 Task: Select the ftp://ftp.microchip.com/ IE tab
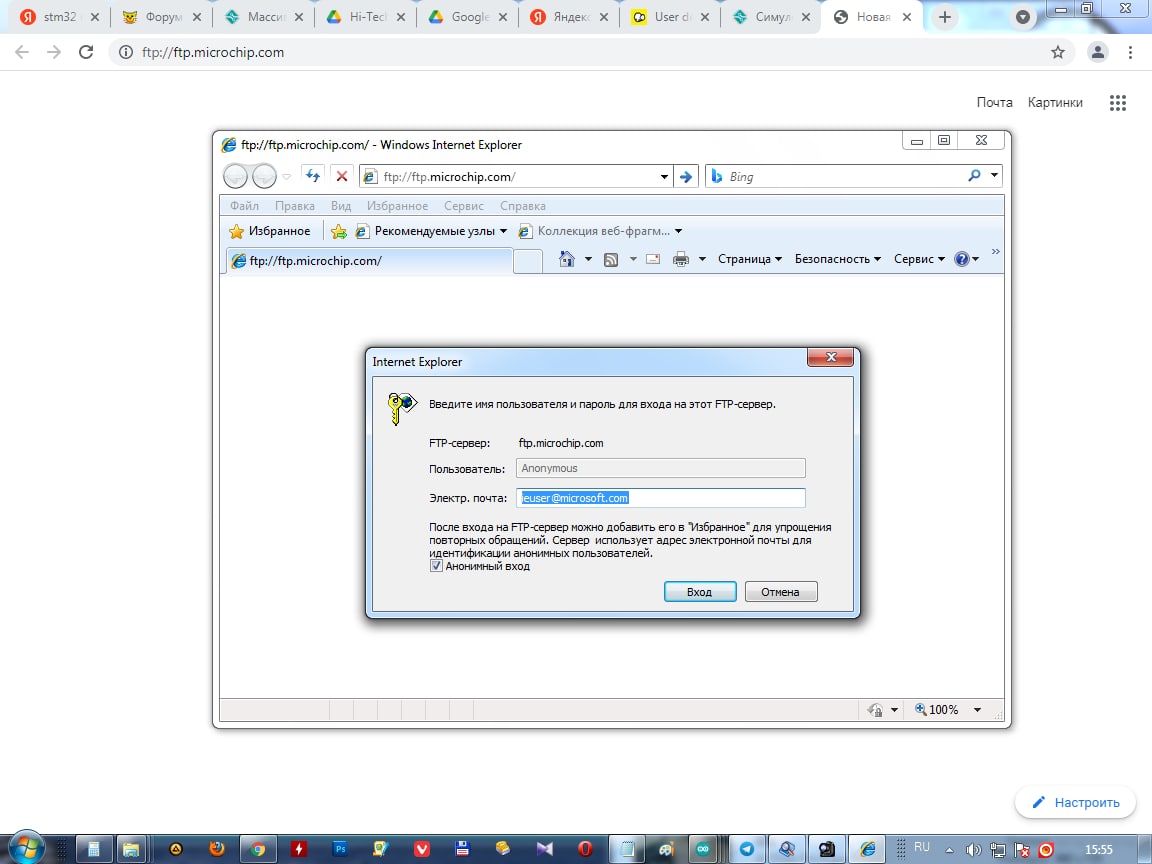369,261
